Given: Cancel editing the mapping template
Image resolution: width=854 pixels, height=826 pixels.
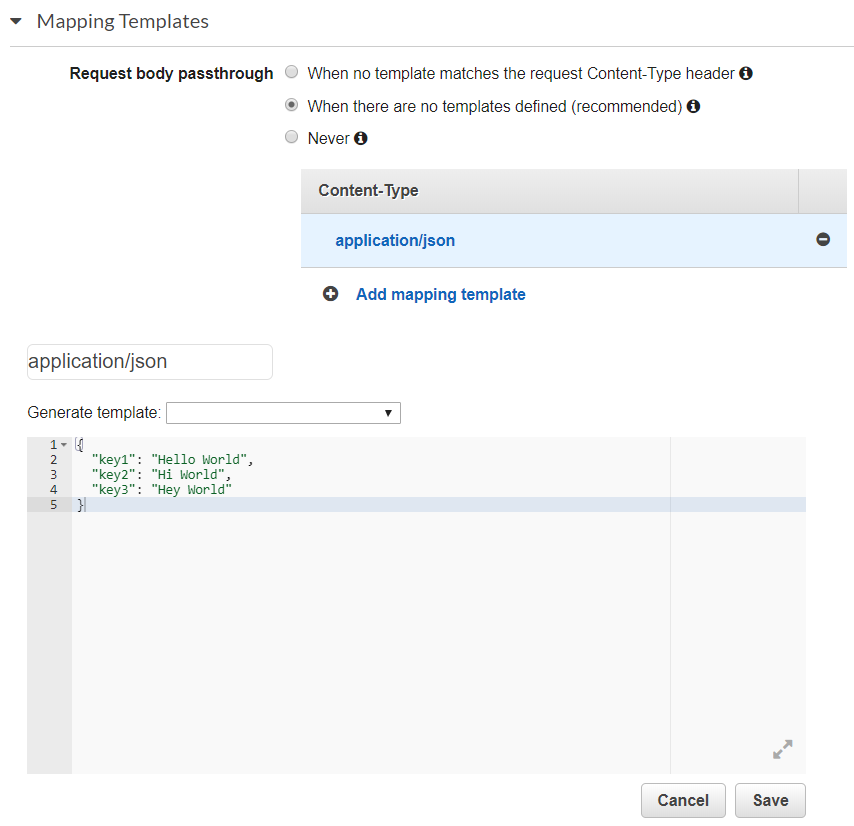Looking at the screenshot, I should click(x=683, y=800).
